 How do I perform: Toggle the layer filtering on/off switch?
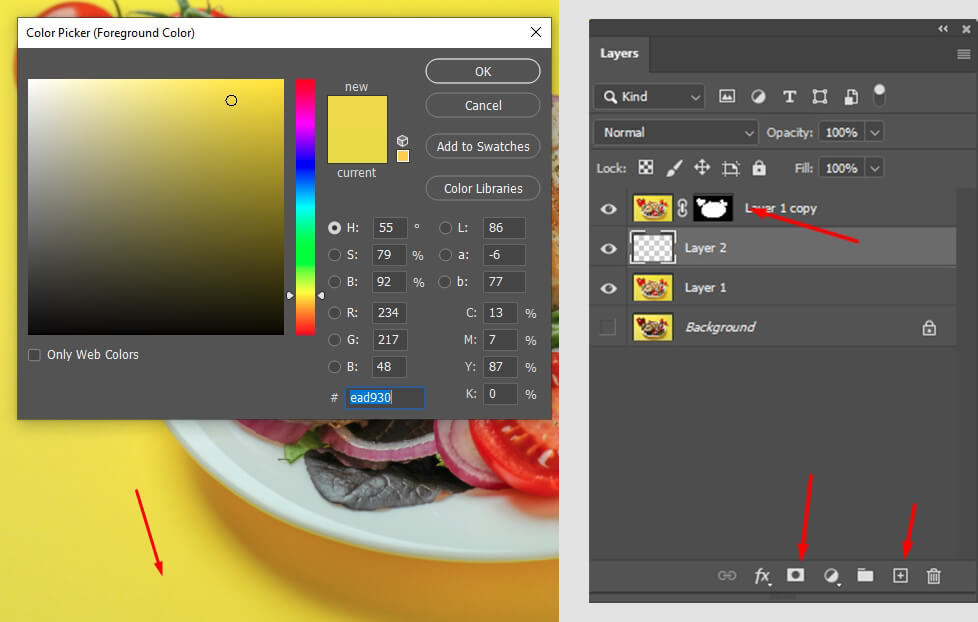click(879, 95)
